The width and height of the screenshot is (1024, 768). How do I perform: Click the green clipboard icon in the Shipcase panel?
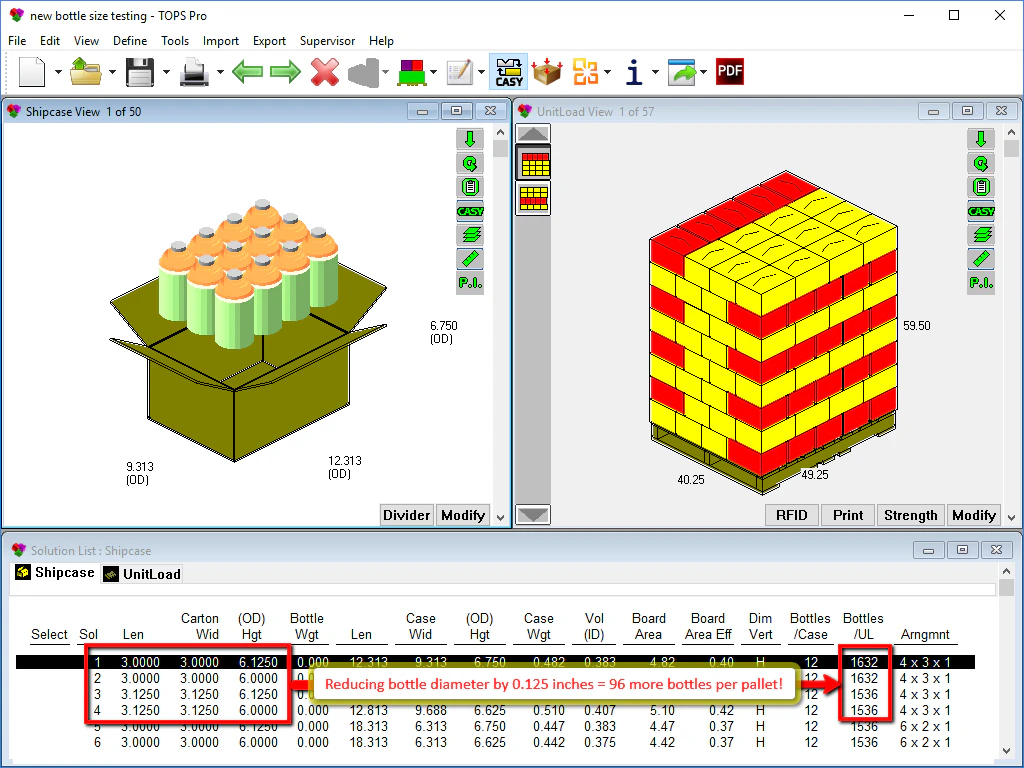[470, 187]
